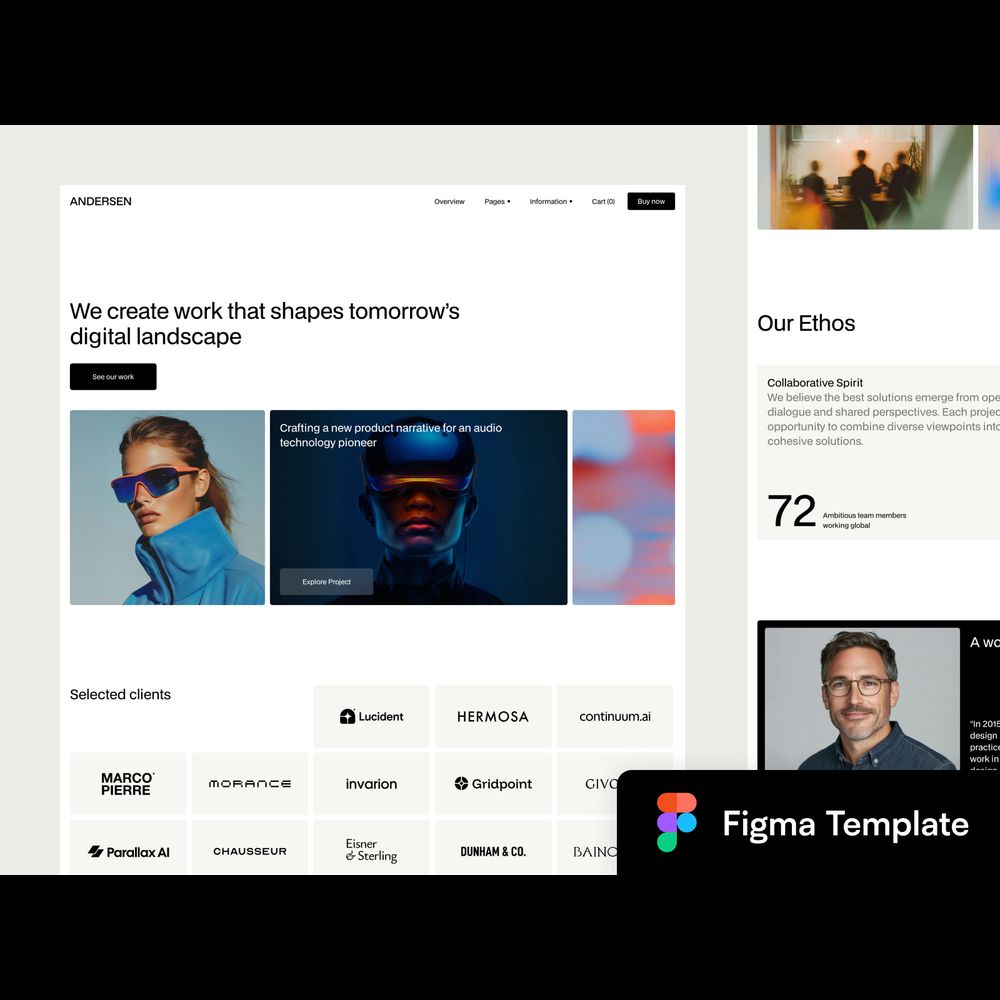This screenshot has width=1000, height=1000.
Task: Click the Figma logo icon
Action: pos(677,822)
